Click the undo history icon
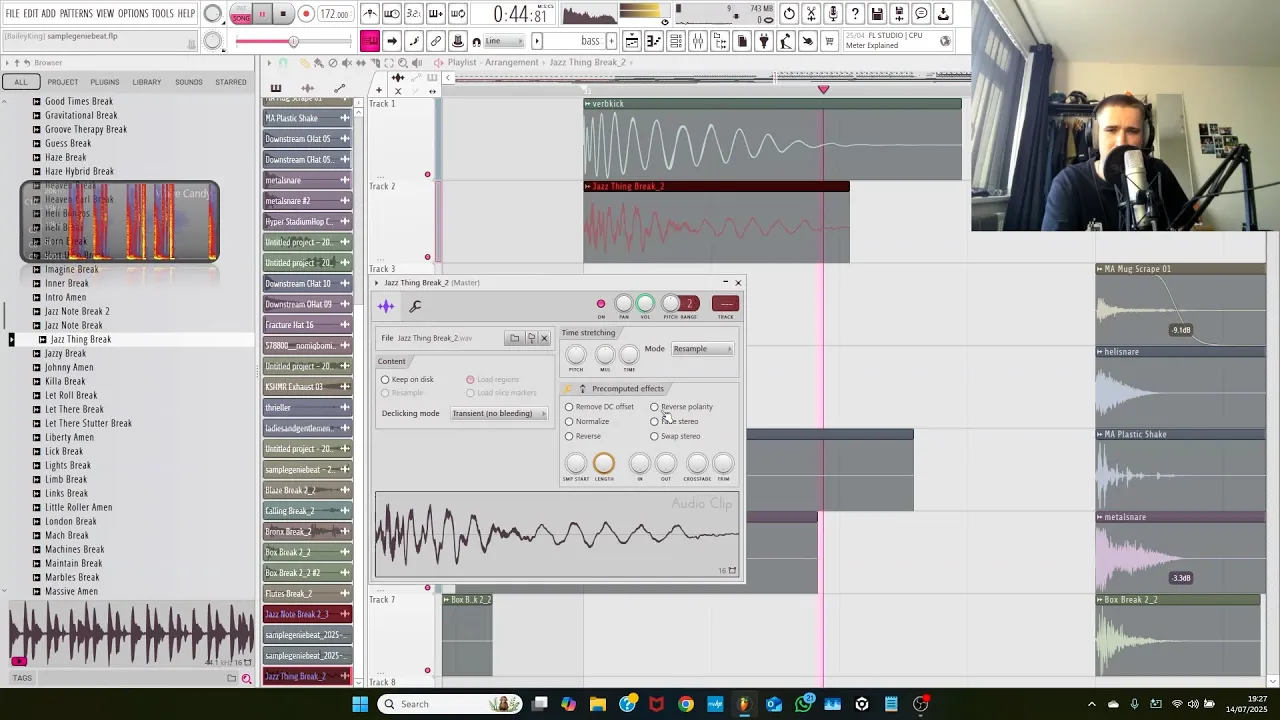Image resolution: width=1280 pixels, height=720 pixels. tap(789, 14)
